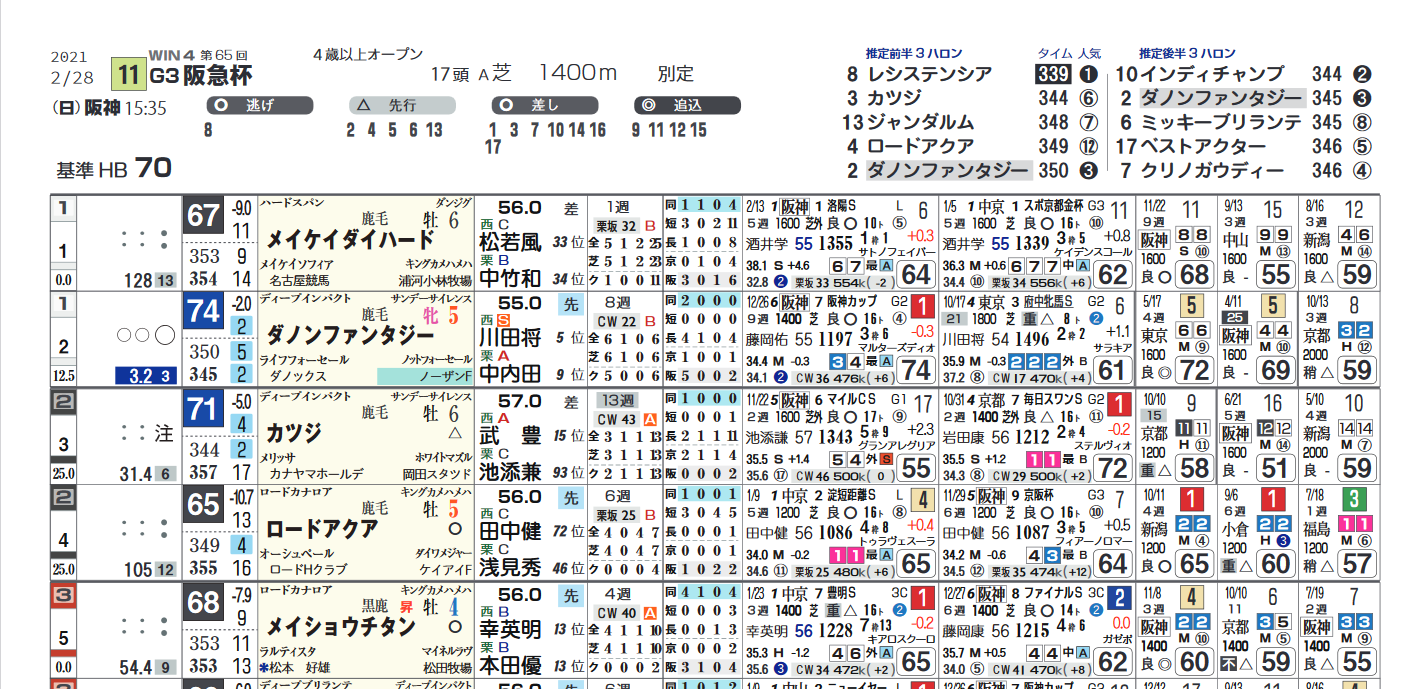The width and height of the screenshot is (1423, 689).
Task: Click horse name メイショウチタン
Action: (x=341, y=626)
